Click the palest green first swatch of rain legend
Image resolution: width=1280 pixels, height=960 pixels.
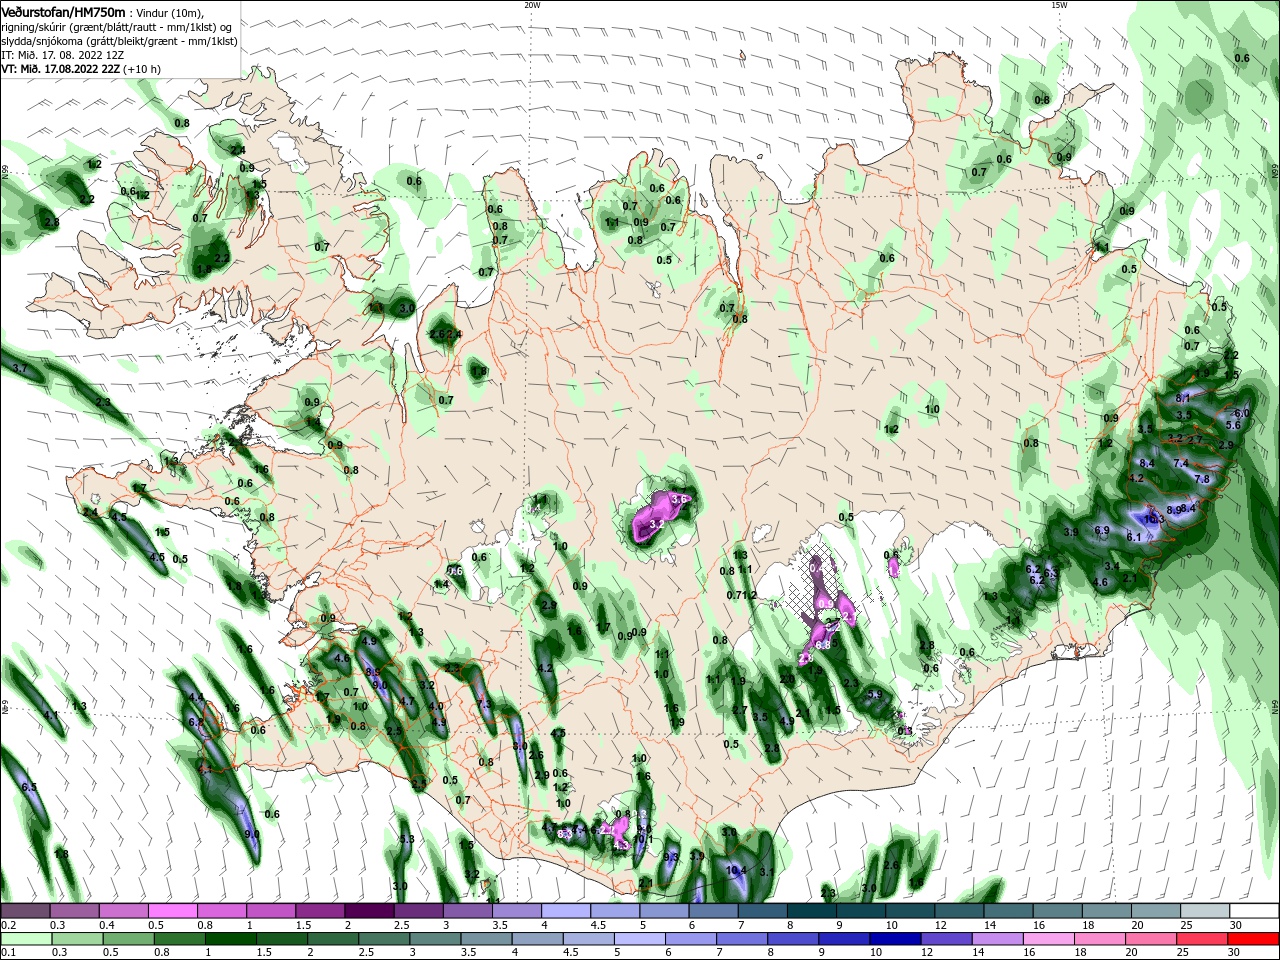point(25,939)
